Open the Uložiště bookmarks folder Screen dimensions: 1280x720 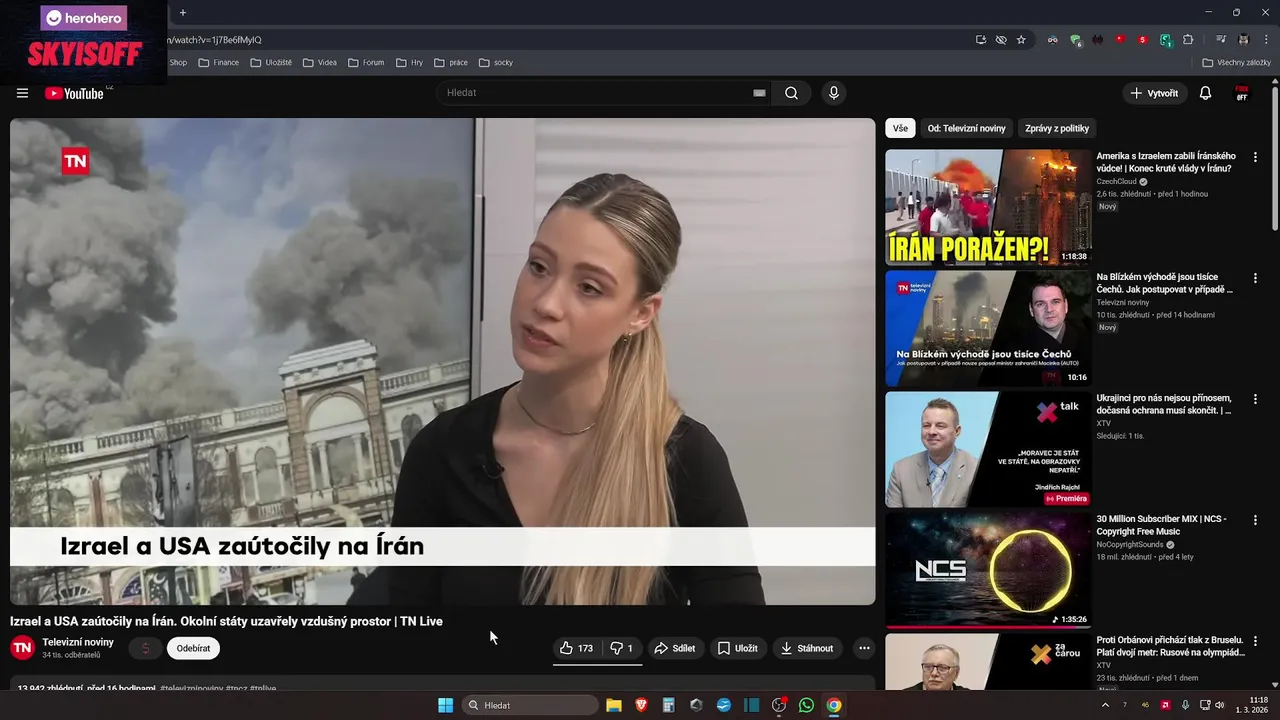271,62
